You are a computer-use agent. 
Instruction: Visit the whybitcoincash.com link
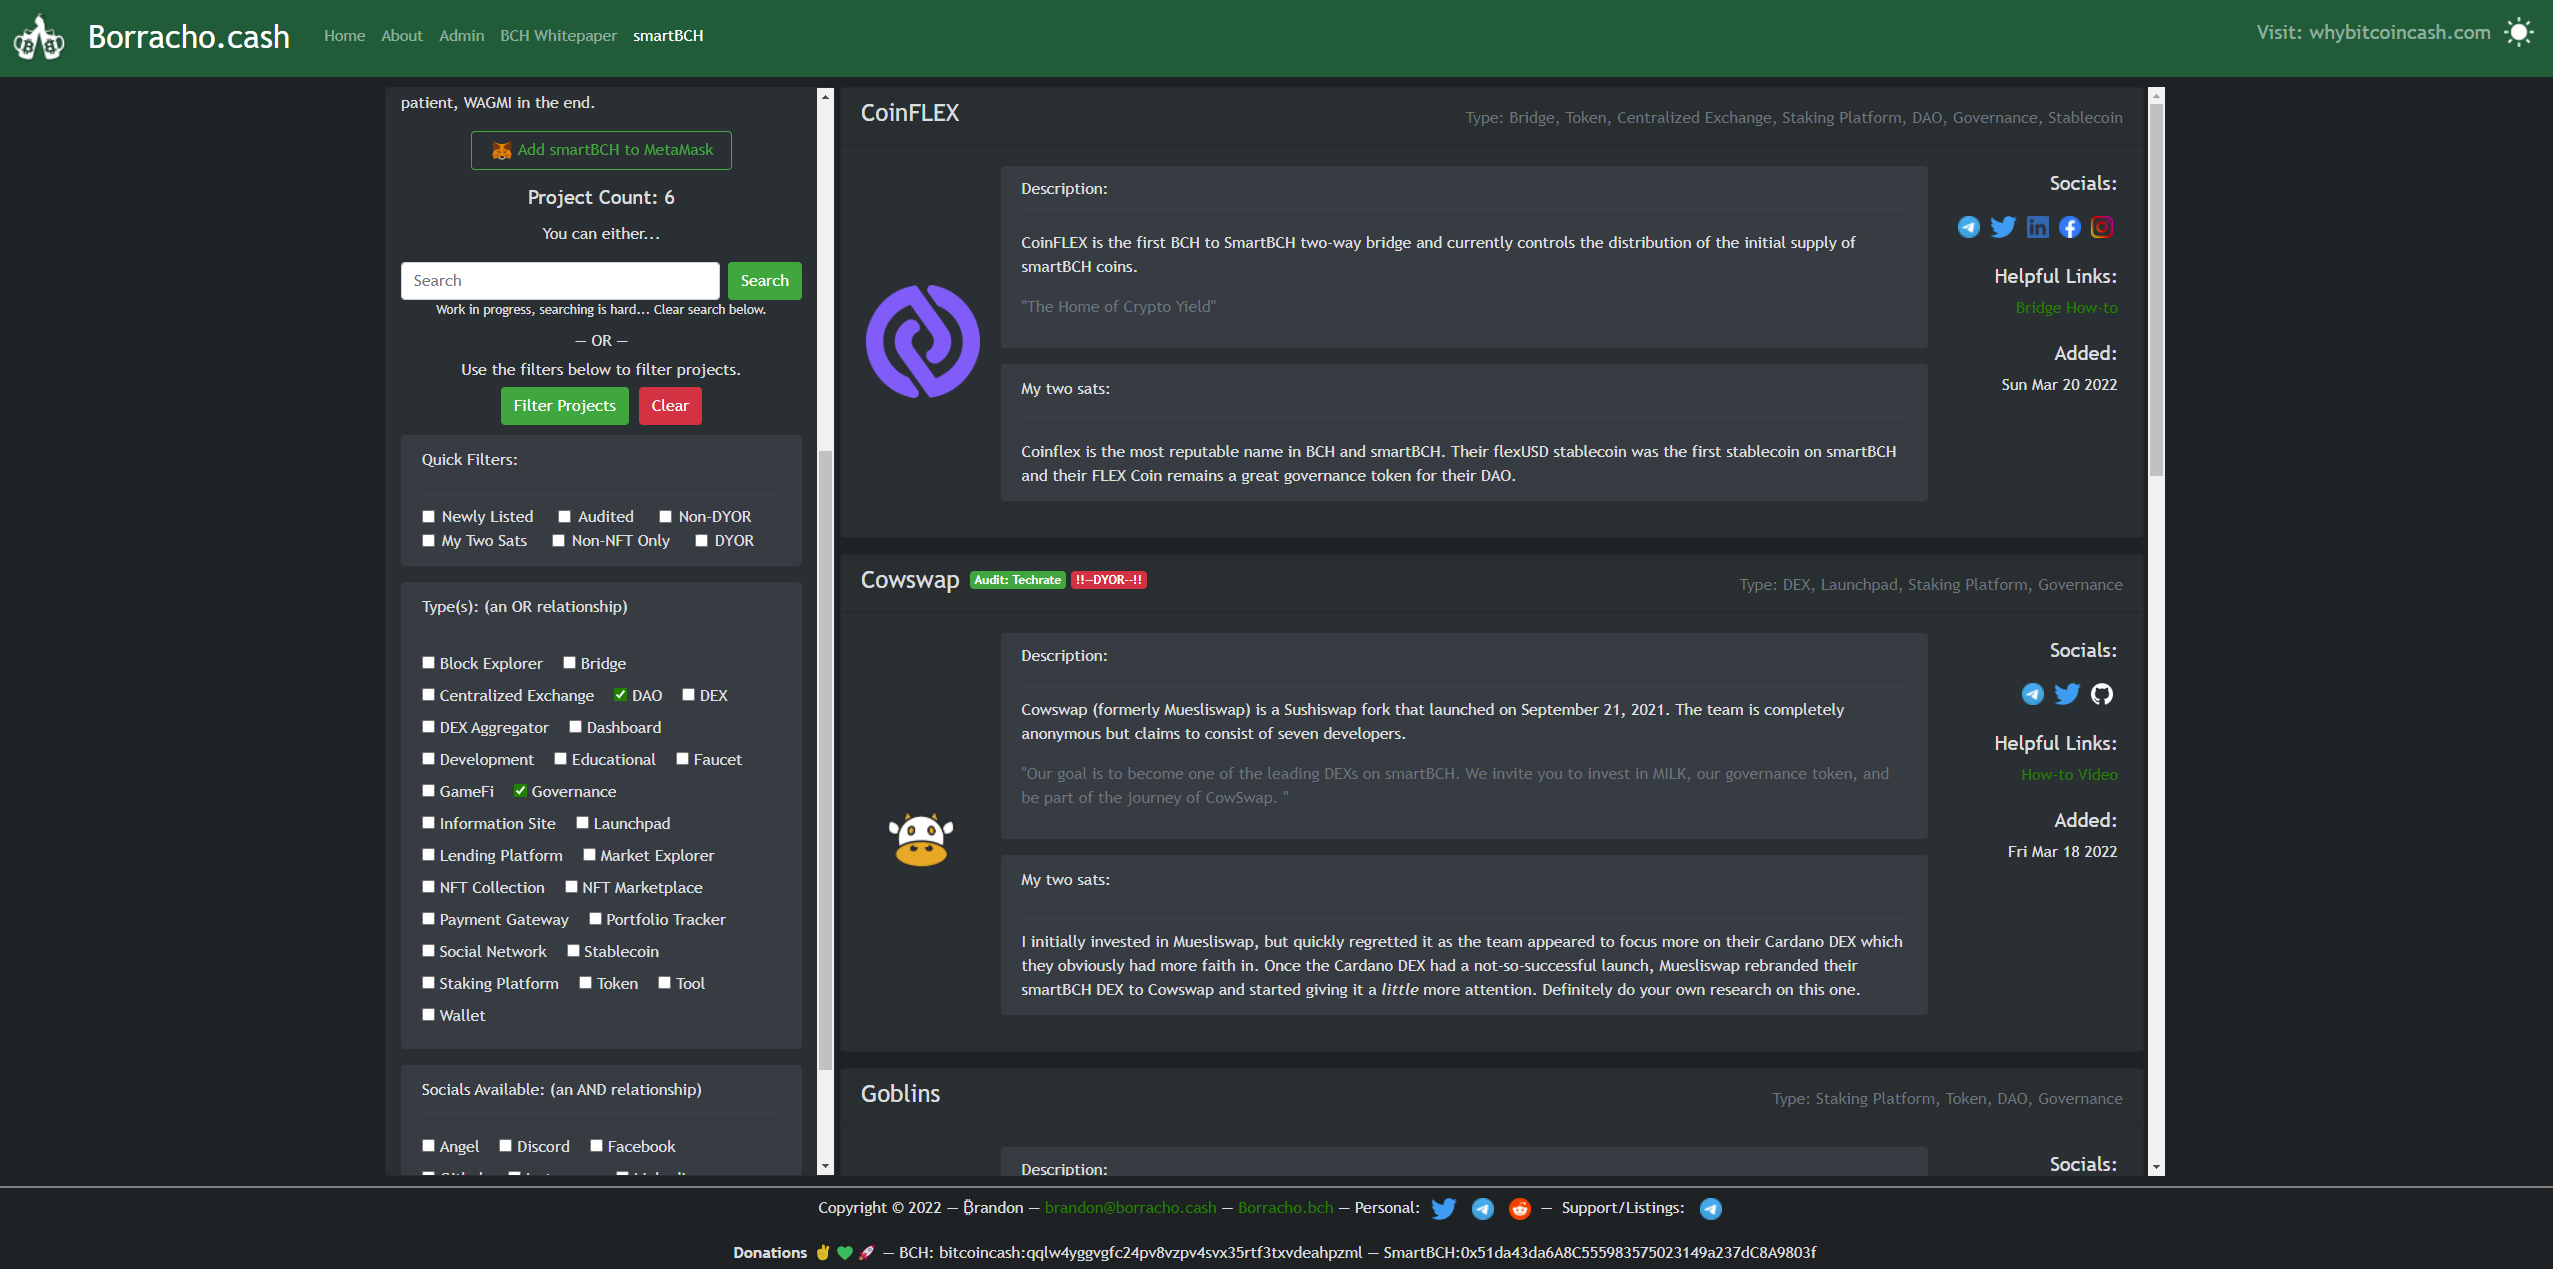tap(2399, 33)
